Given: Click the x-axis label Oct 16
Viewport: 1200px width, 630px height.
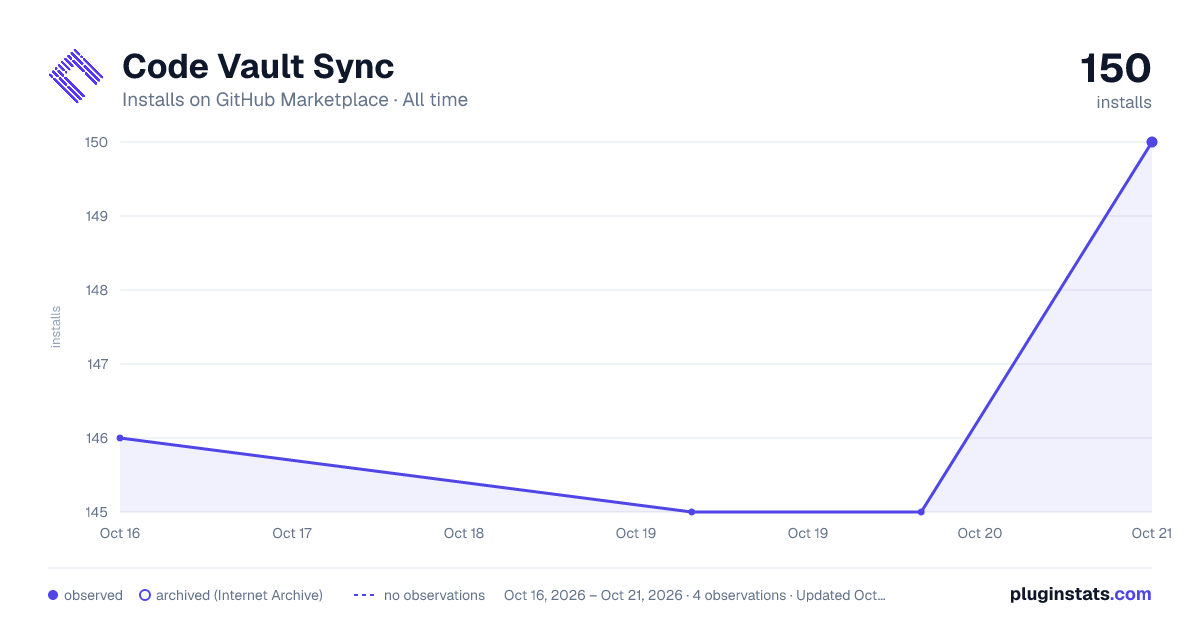Looking at the screenshot, I should [x=120, y=533].
